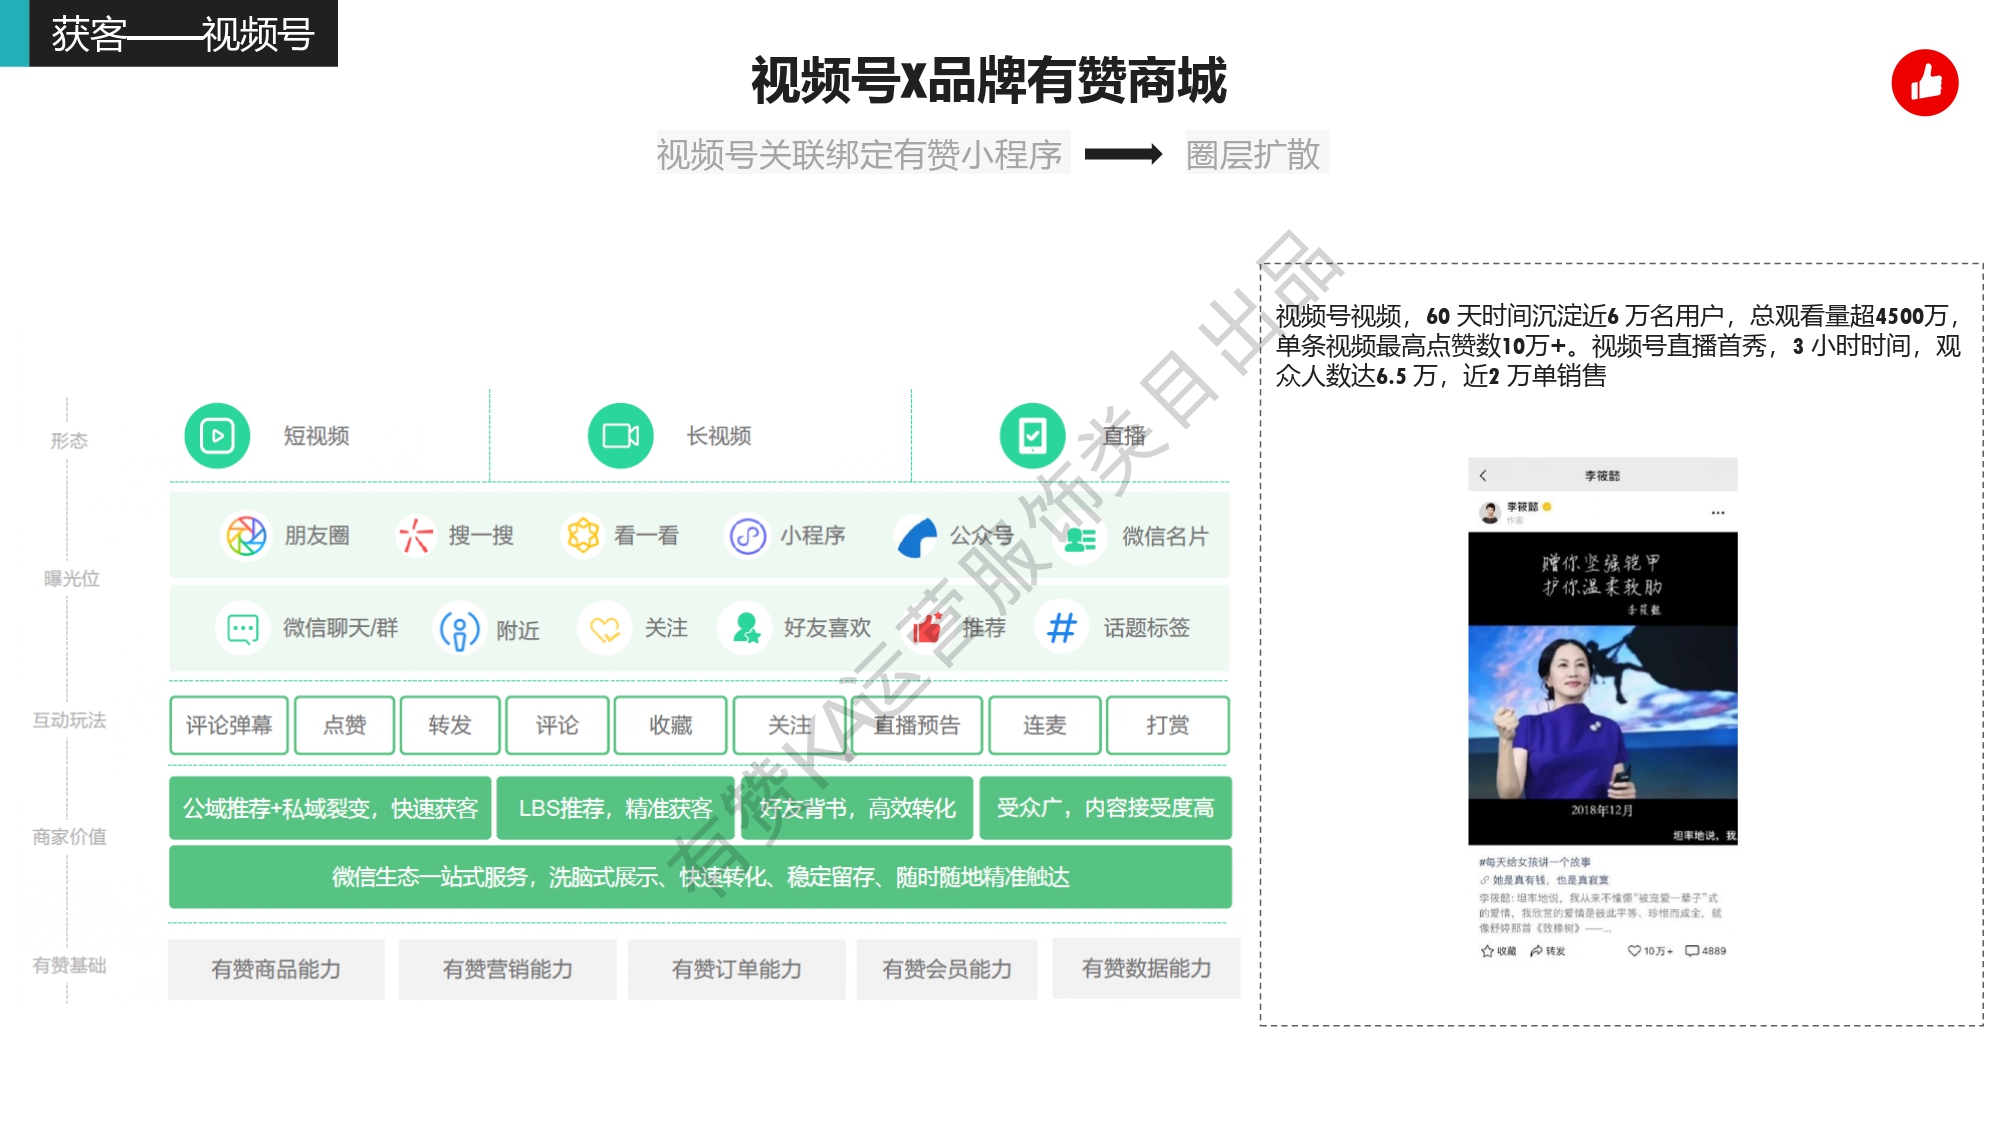Click the 微信生态一站式服务 green banner

click(700, 877)
